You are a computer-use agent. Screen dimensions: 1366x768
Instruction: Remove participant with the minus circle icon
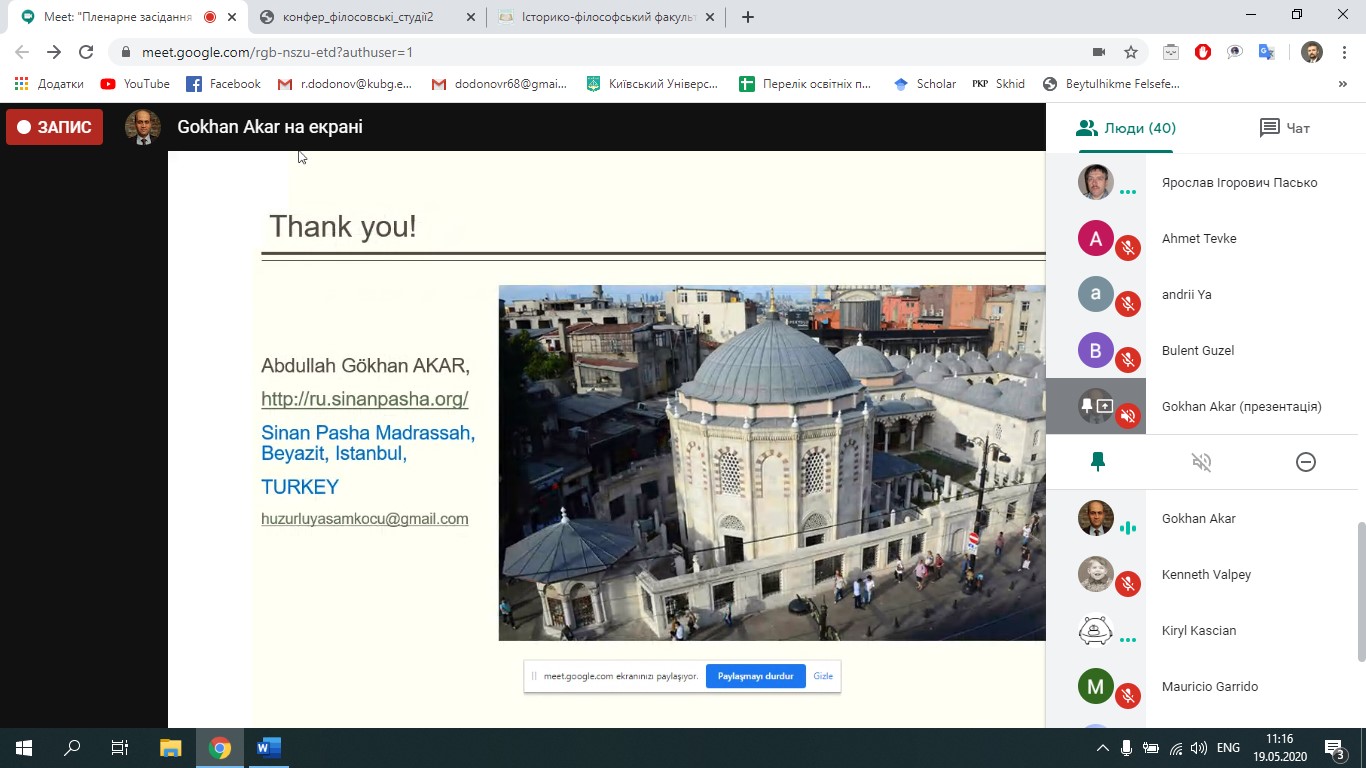[x=1305, y=461]
